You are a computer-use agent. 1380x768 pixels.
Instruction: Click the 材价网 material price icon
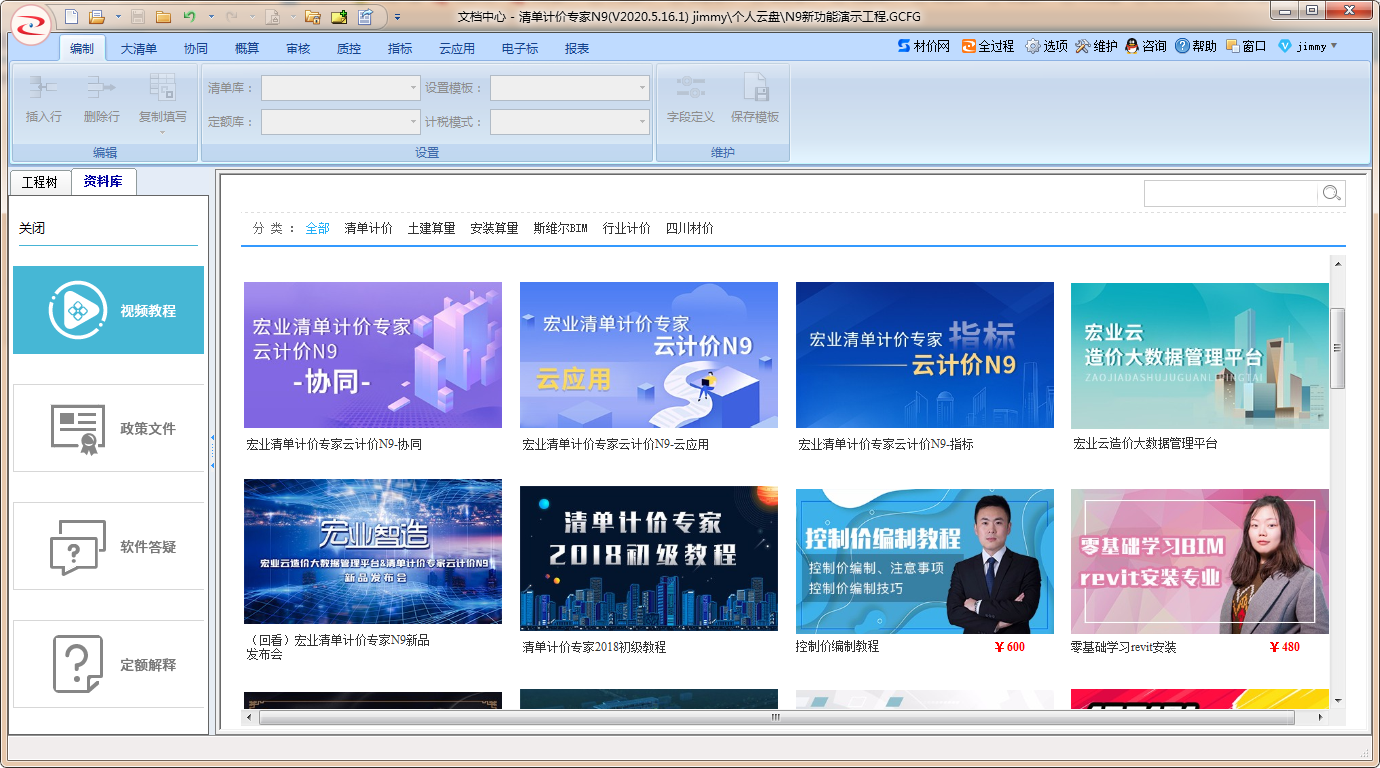coord(923,46)
